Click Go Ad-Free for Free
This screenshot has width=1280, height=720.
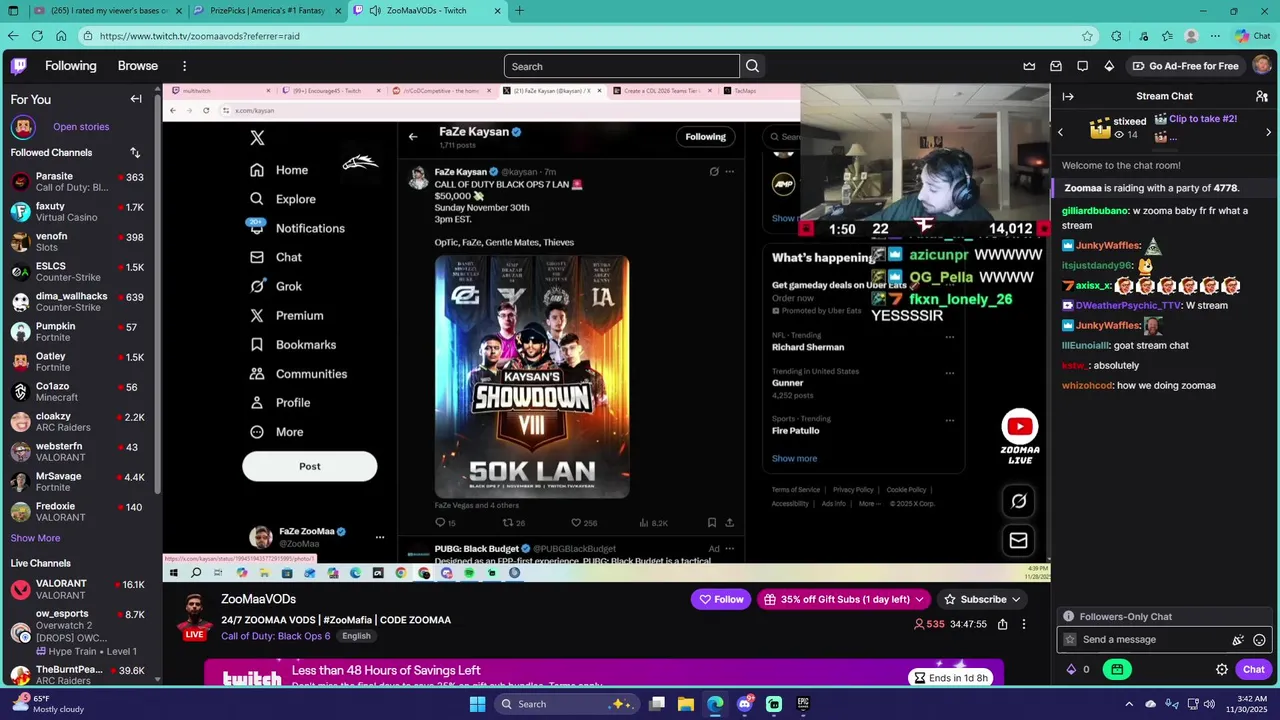[1185, 66]
